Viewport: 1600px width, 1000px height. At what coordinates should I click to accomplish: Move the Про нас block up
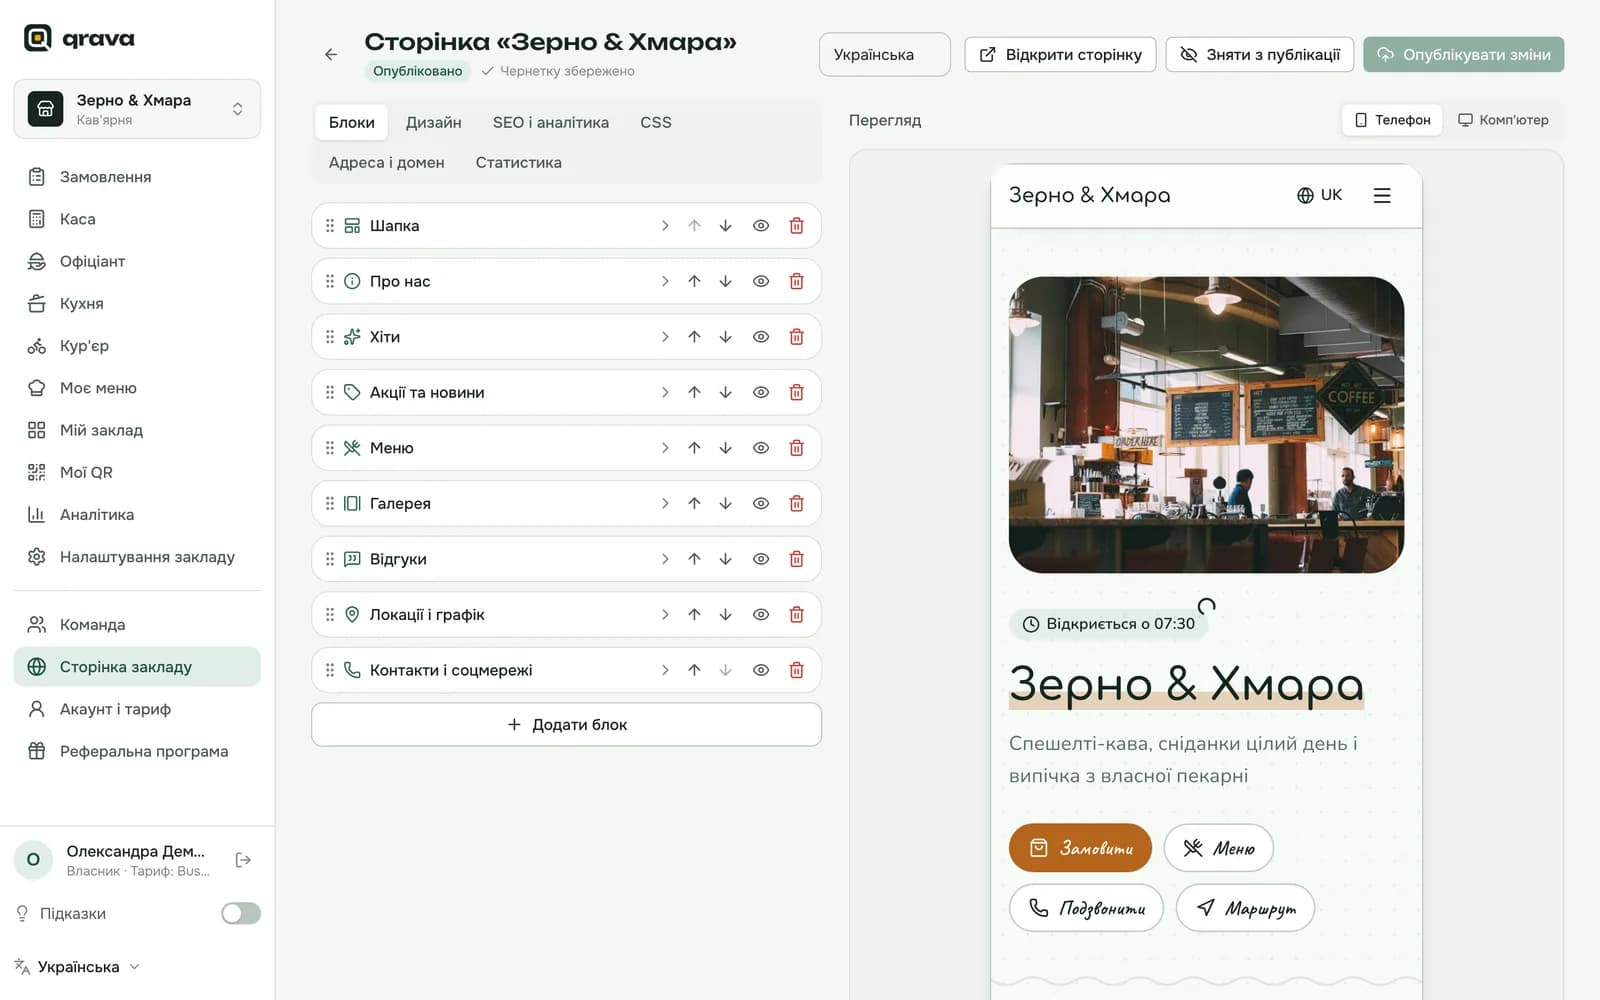click(694, 281)
